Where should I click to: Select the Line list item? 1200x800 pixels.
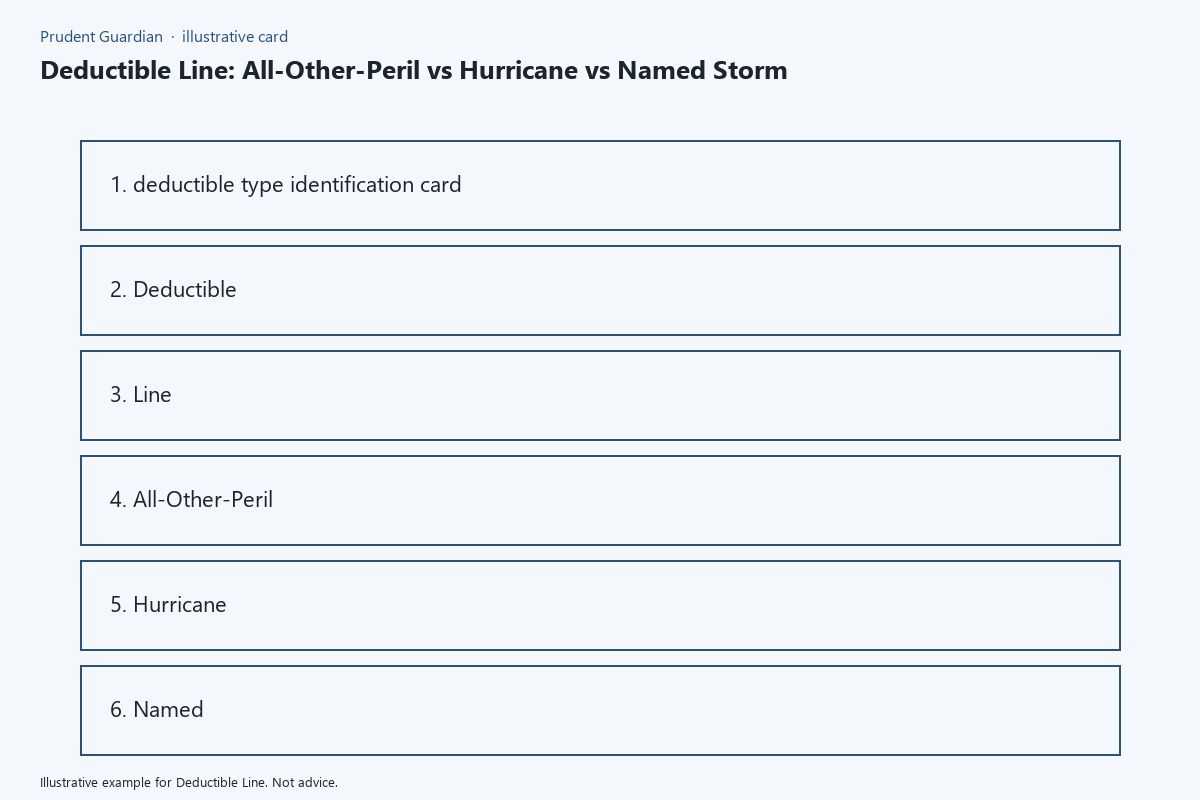(x=600, y=395)
